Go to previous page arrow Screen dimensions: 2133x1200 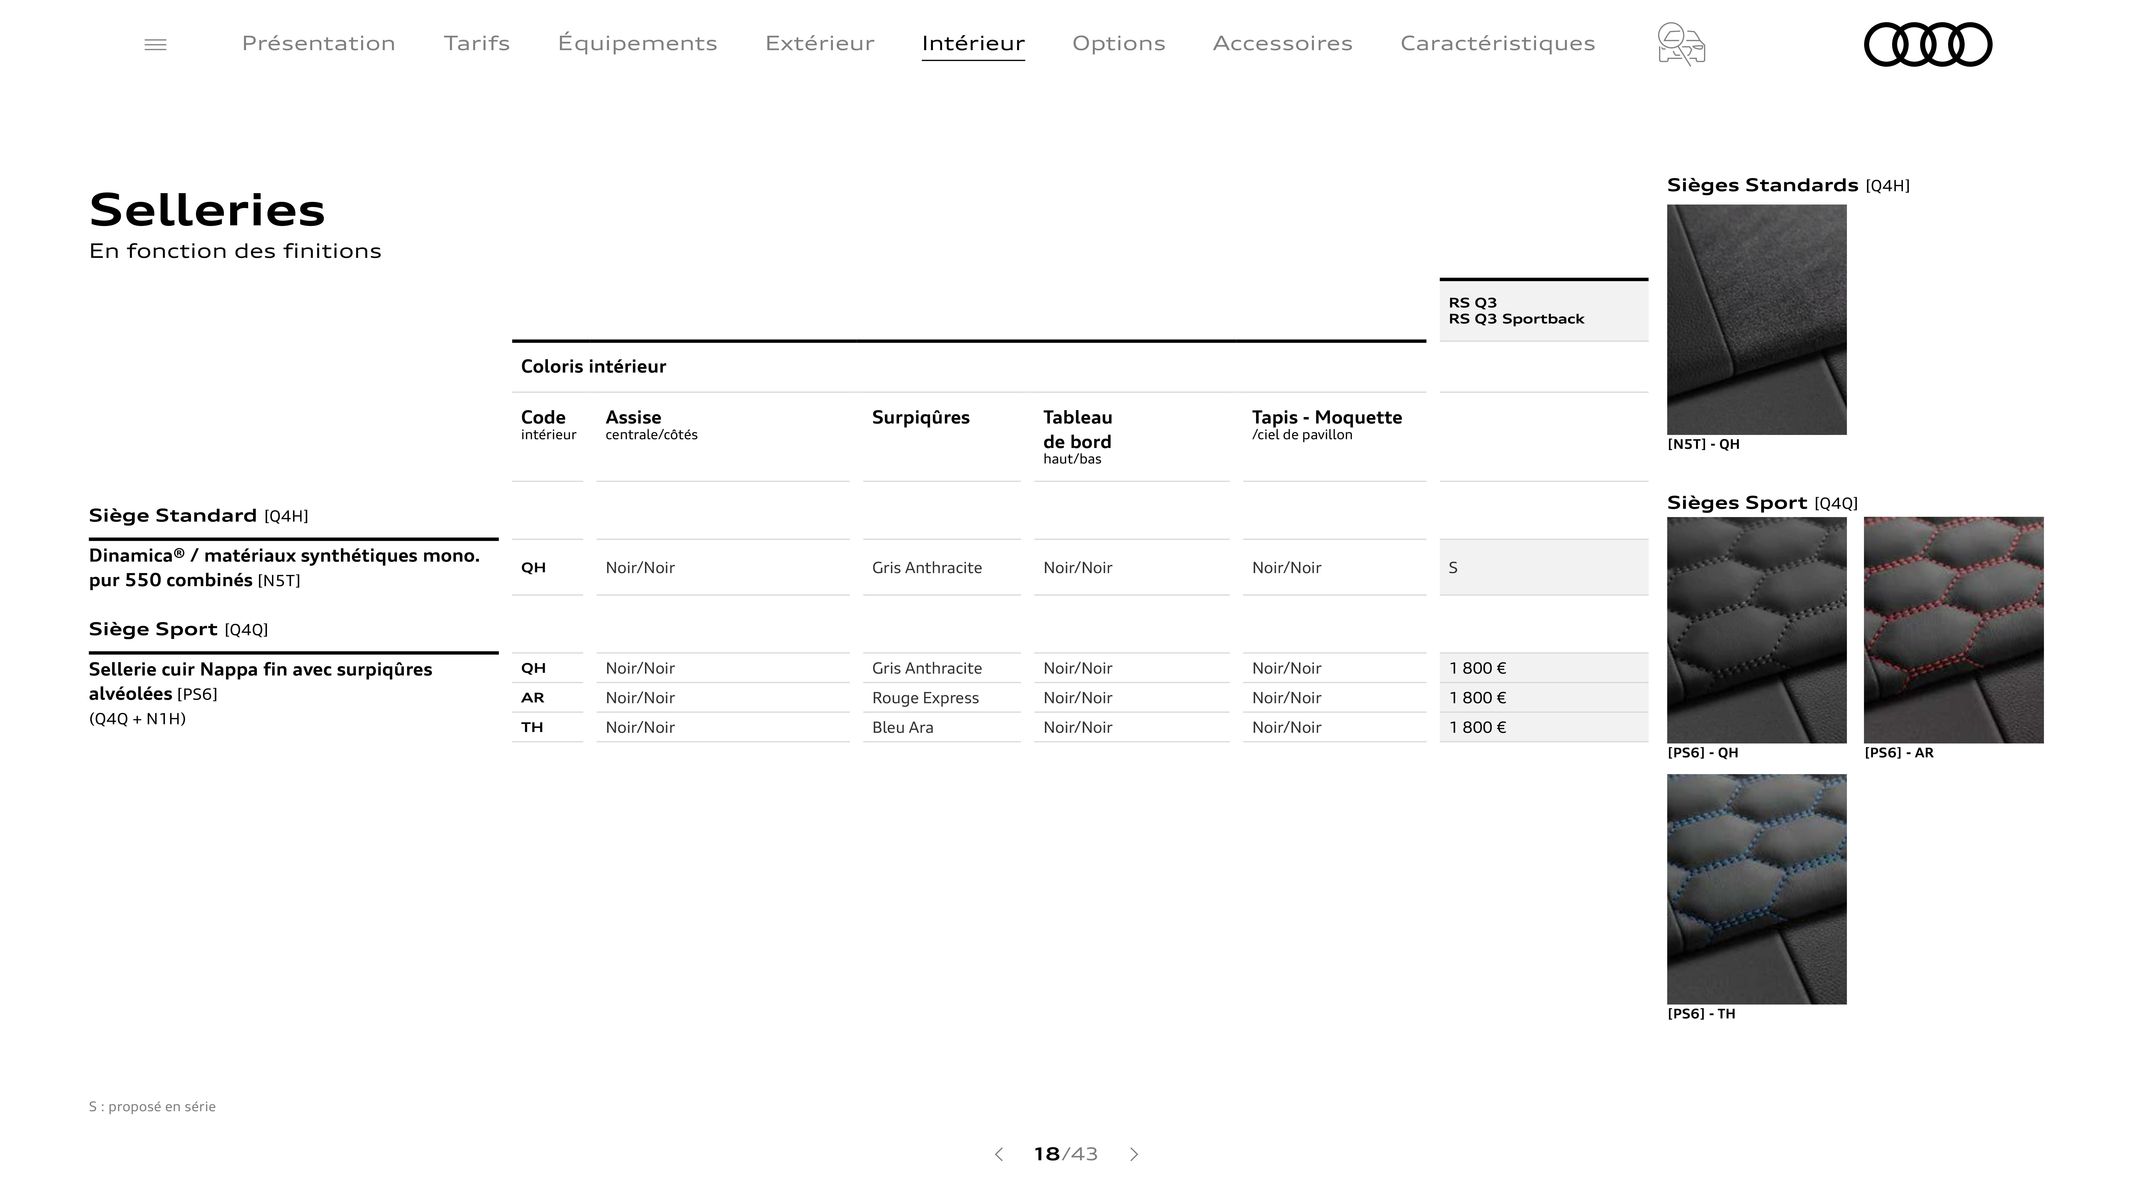pos(998,1154)
